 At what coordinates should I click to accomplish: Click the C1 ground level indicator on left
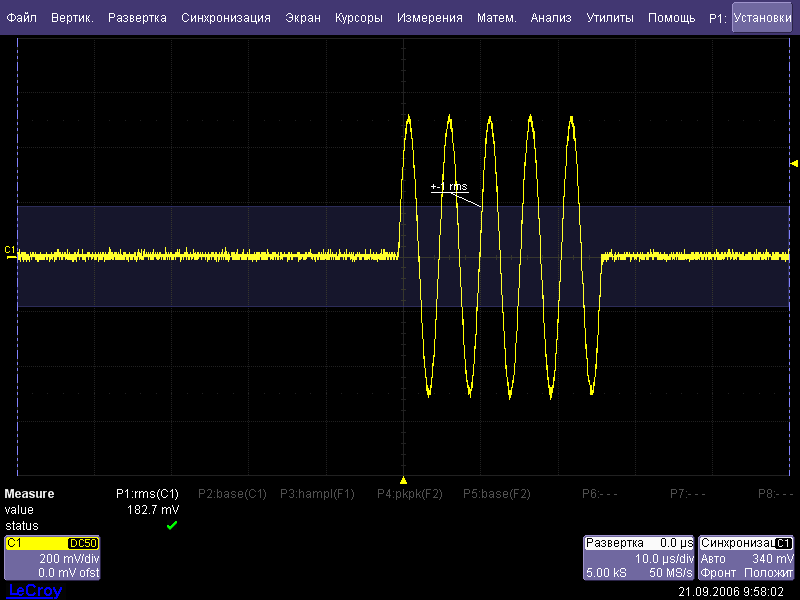pos(10,250)
